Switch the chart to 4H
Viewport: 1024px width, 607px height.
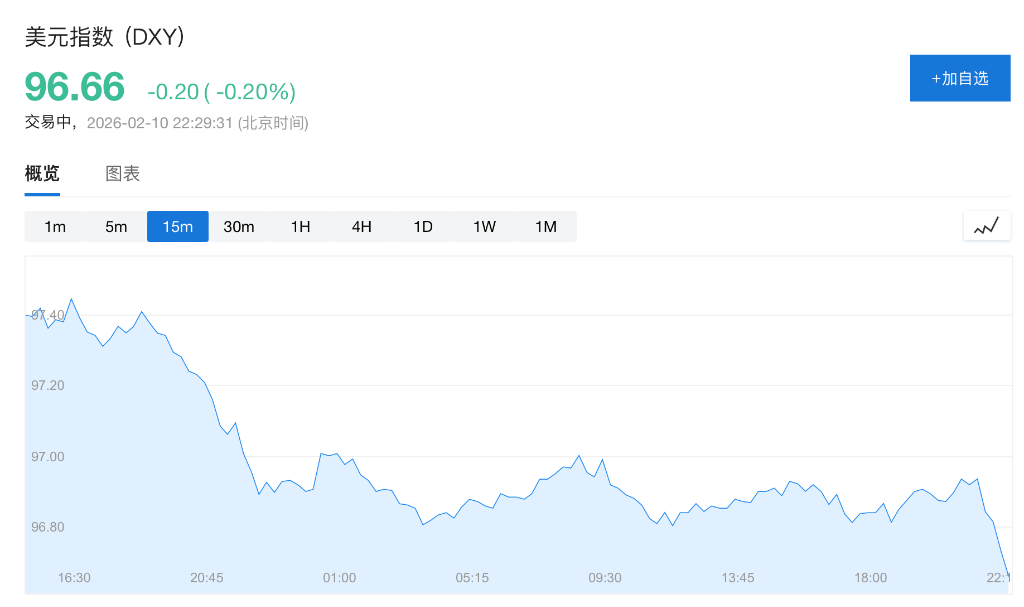point(361,227)
